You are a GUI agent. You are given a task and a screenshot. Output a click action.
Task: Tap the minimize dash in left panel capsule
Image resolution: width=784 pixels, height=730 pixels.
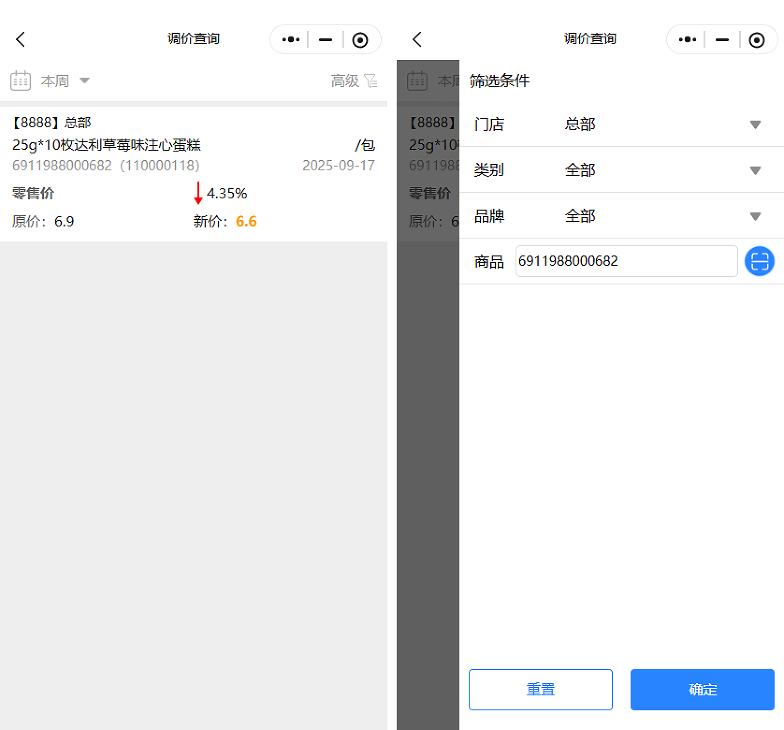click(x=325, y=40)
